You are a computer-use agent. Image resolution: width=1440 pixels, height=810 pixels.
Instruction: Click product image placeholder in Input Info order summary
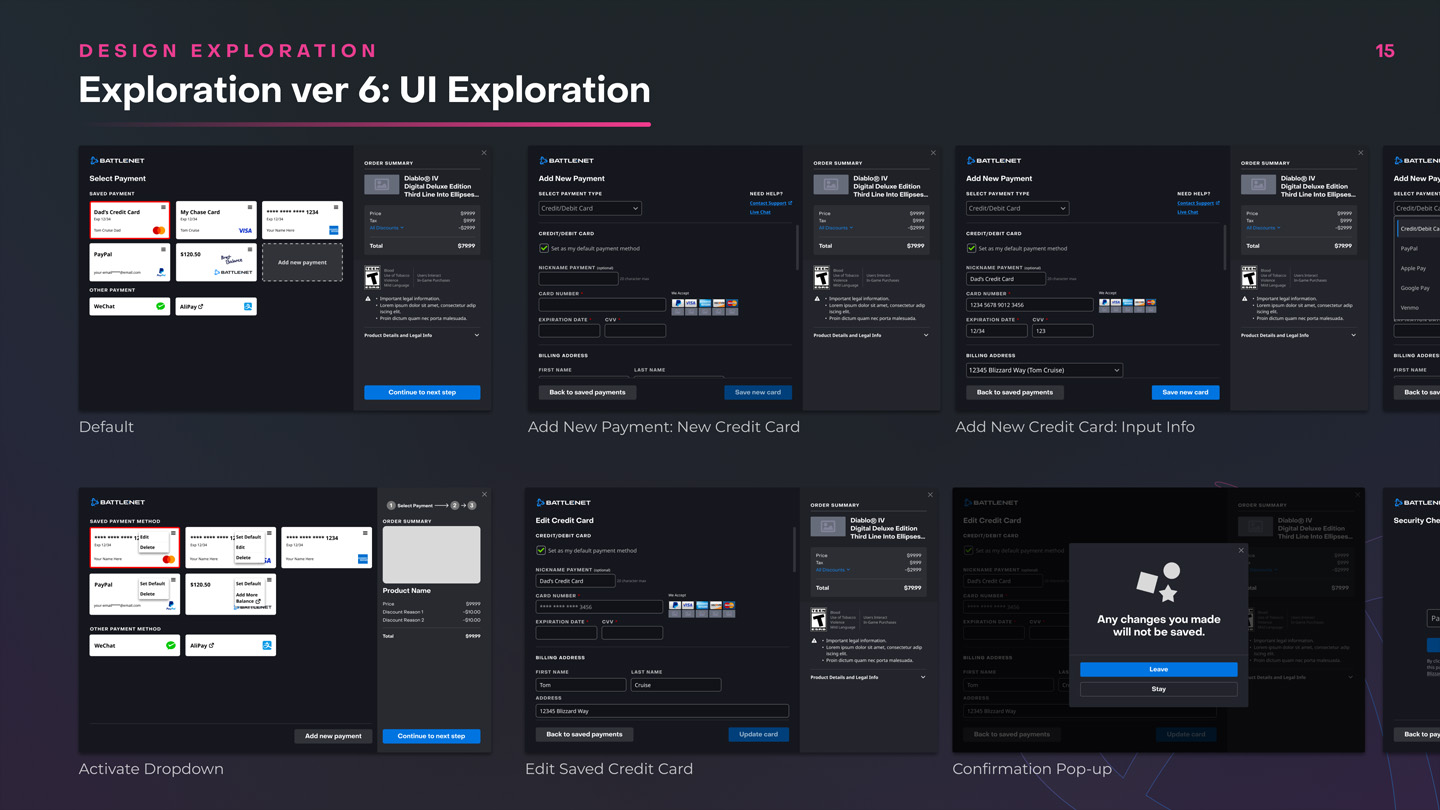[x=1258, y=185]
